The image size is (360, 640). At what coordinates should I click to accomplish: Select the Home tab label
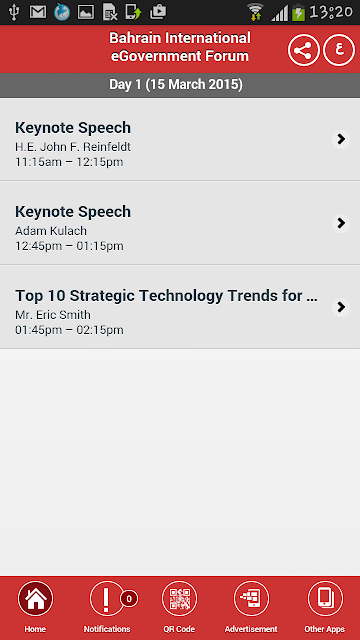[x=35, y=629]
